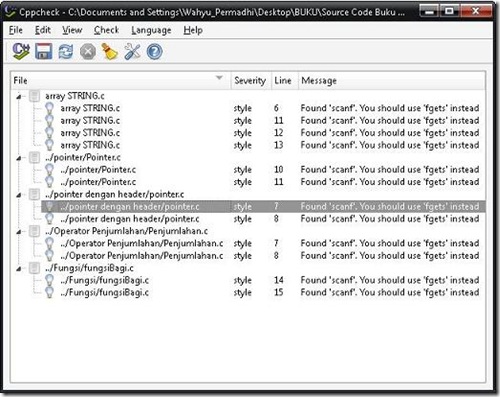Click the Clear results broom icon

(110, 52)
